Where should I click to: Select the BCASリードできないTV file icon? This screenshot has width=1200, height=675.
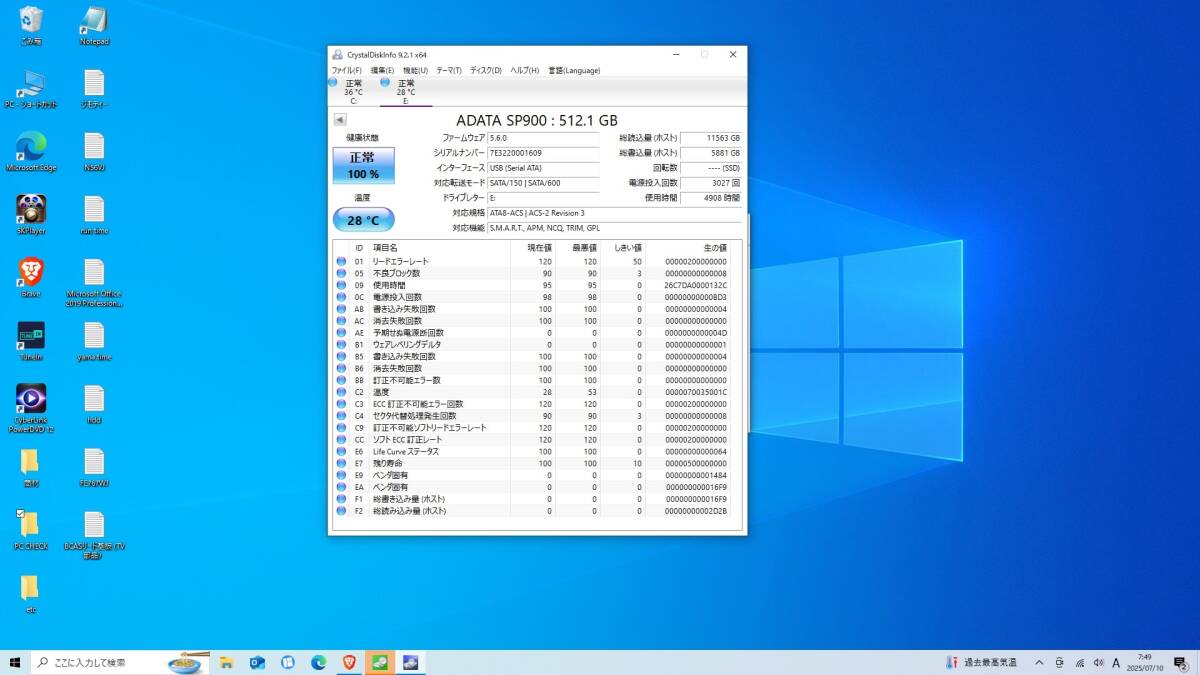click(94, 536)
